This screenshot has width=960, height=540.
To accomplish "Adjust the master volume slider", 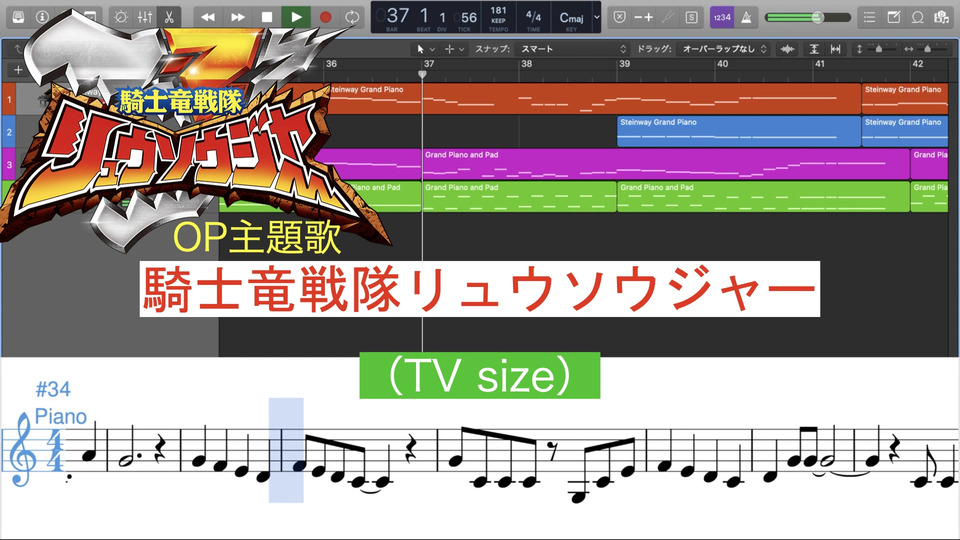I will click(808, 18).
